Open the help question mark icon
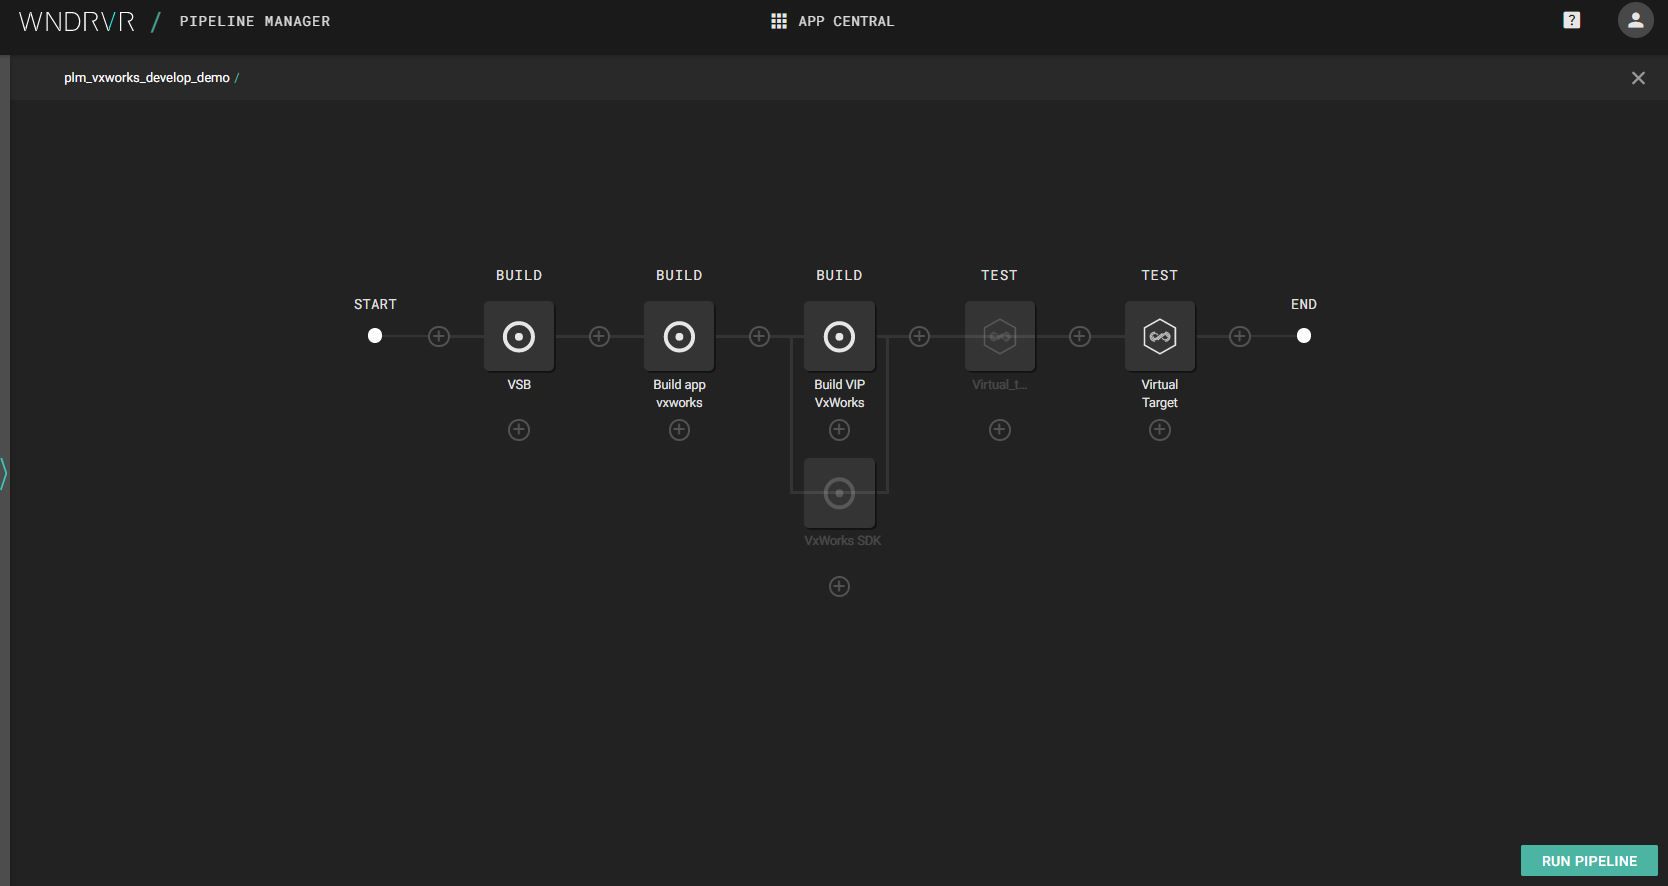This screenshot has height=886, width=1668. click(1571, 20)
